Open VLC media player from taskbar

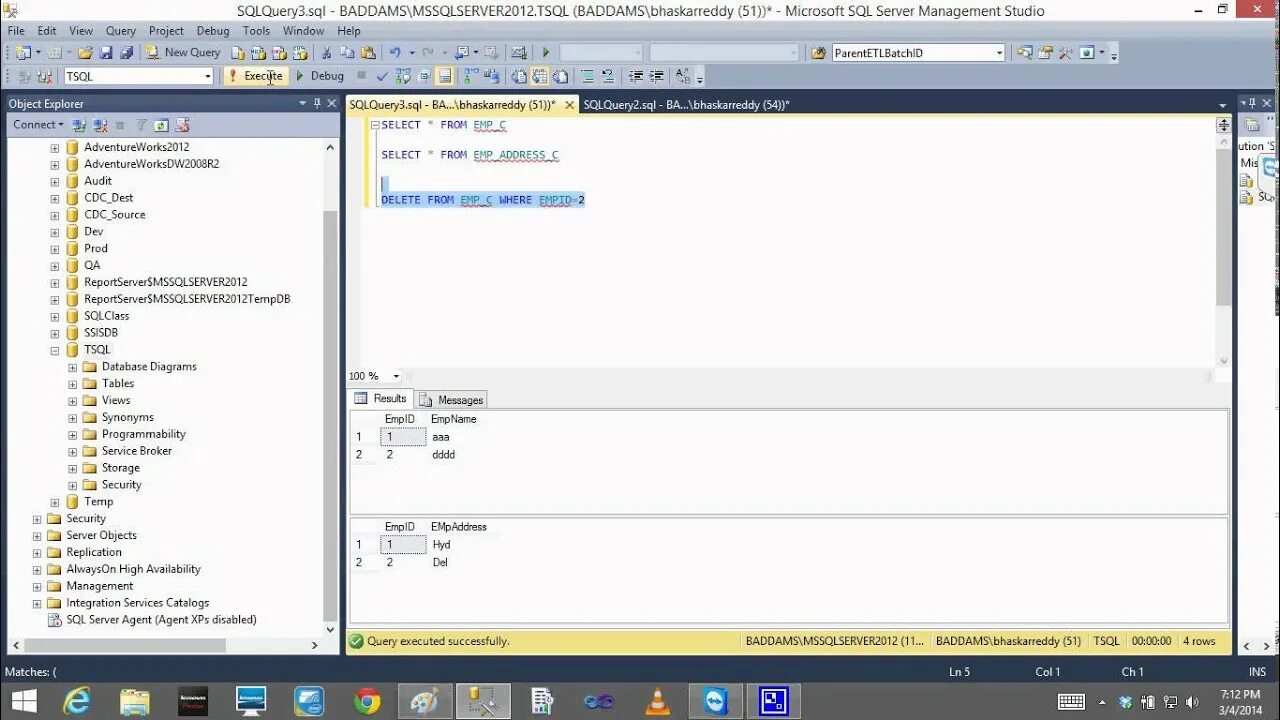(x=657, y=701)
